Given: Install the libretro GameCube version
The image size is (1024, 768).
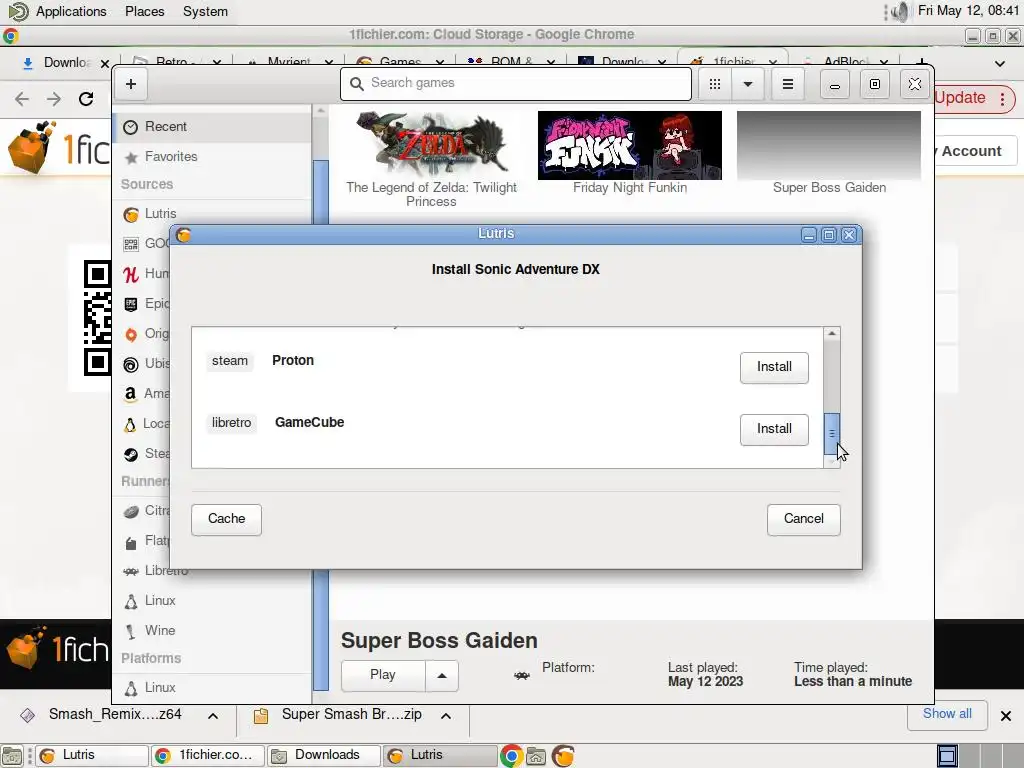Looking at the screenshot, I should [774, 430].
